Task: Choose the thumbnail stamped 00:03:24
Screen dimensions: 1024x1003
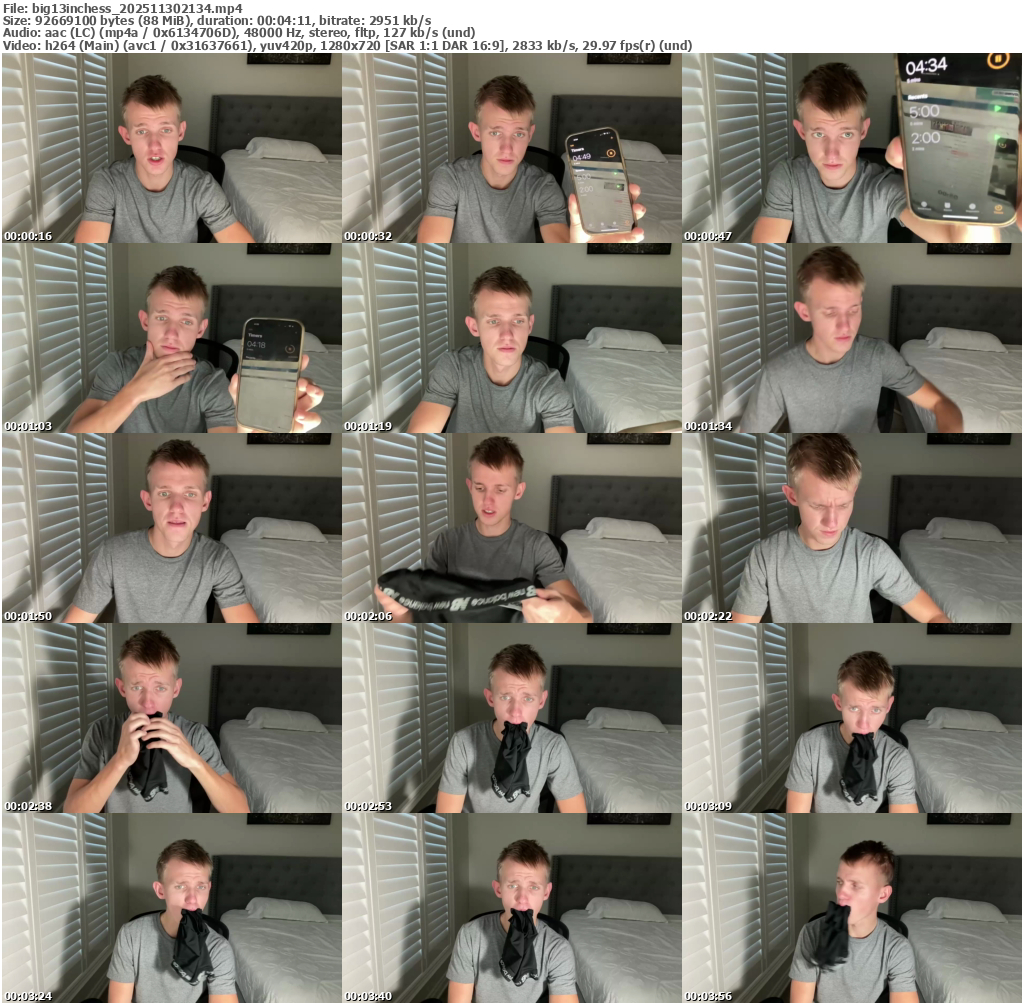Action: tap(171, 908)
